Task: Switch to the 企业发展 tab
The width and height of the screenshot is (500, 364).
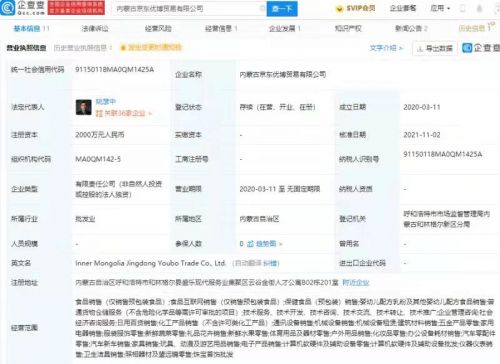Action: tap(284, 29)
